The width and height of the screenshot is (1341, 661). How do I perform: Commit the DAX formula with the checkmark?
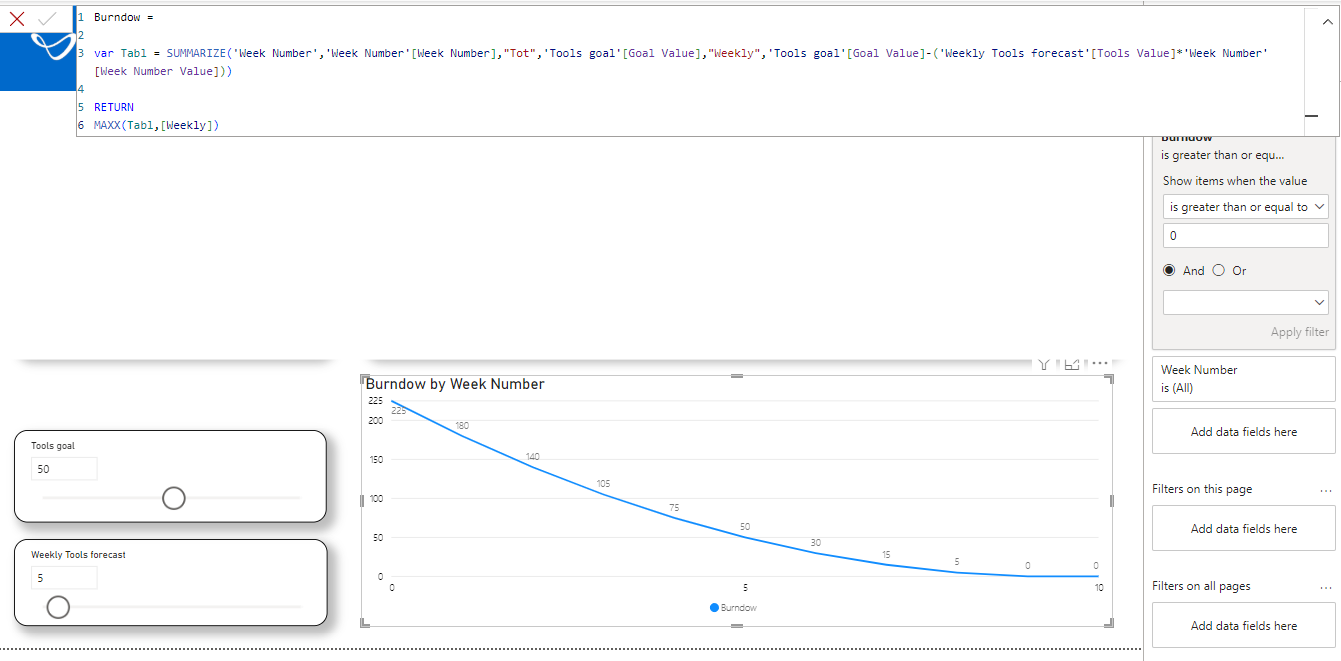tap(46, 18)
